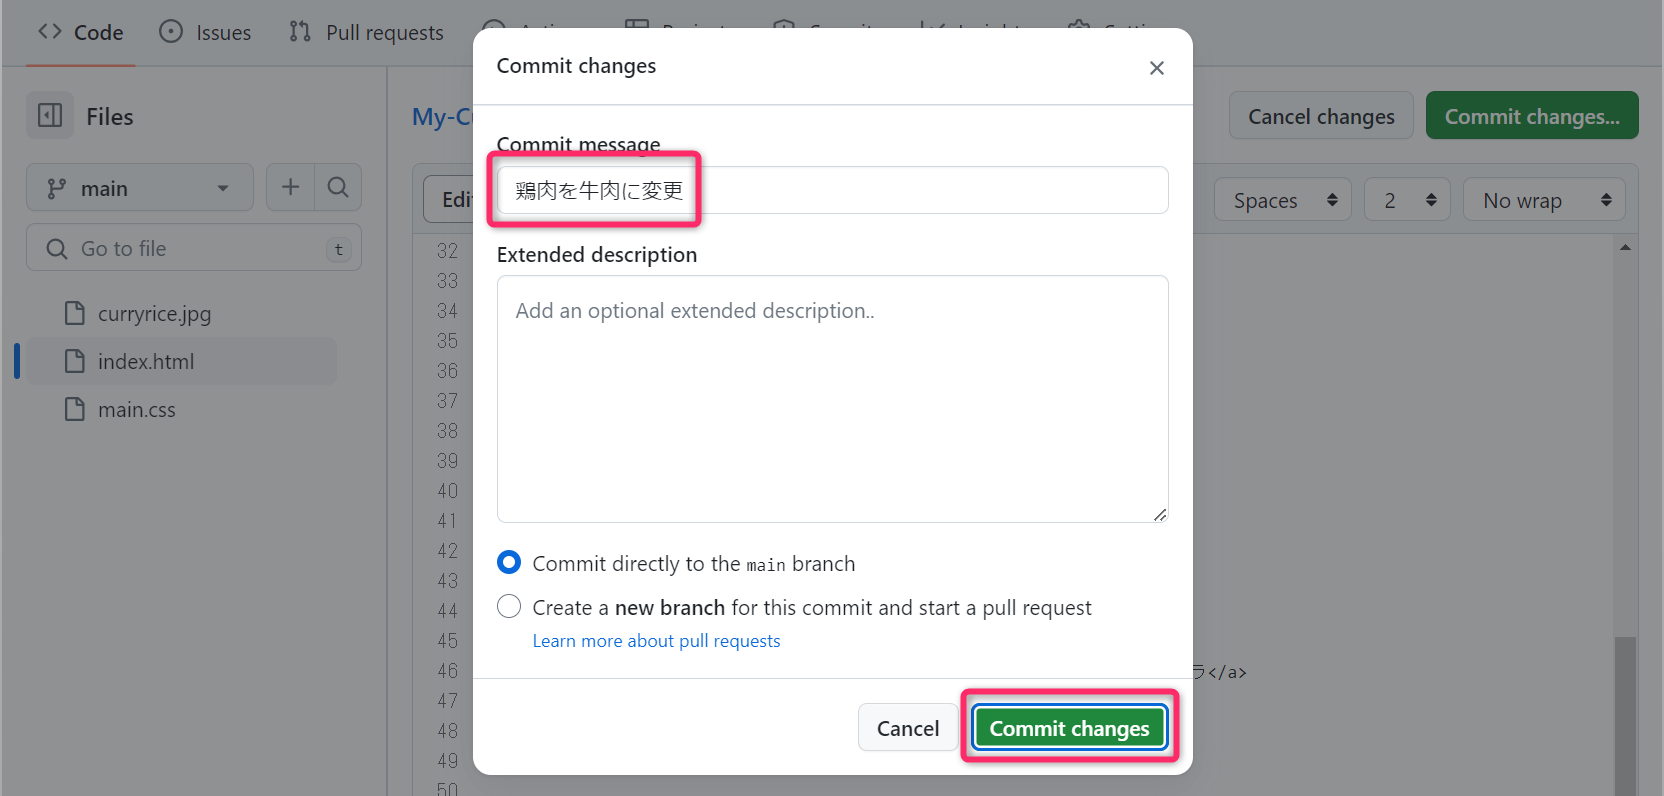The width and height of the screenshot is (1664, 796).
Task: Click the add new file plus icon
Action: point(290,187)
